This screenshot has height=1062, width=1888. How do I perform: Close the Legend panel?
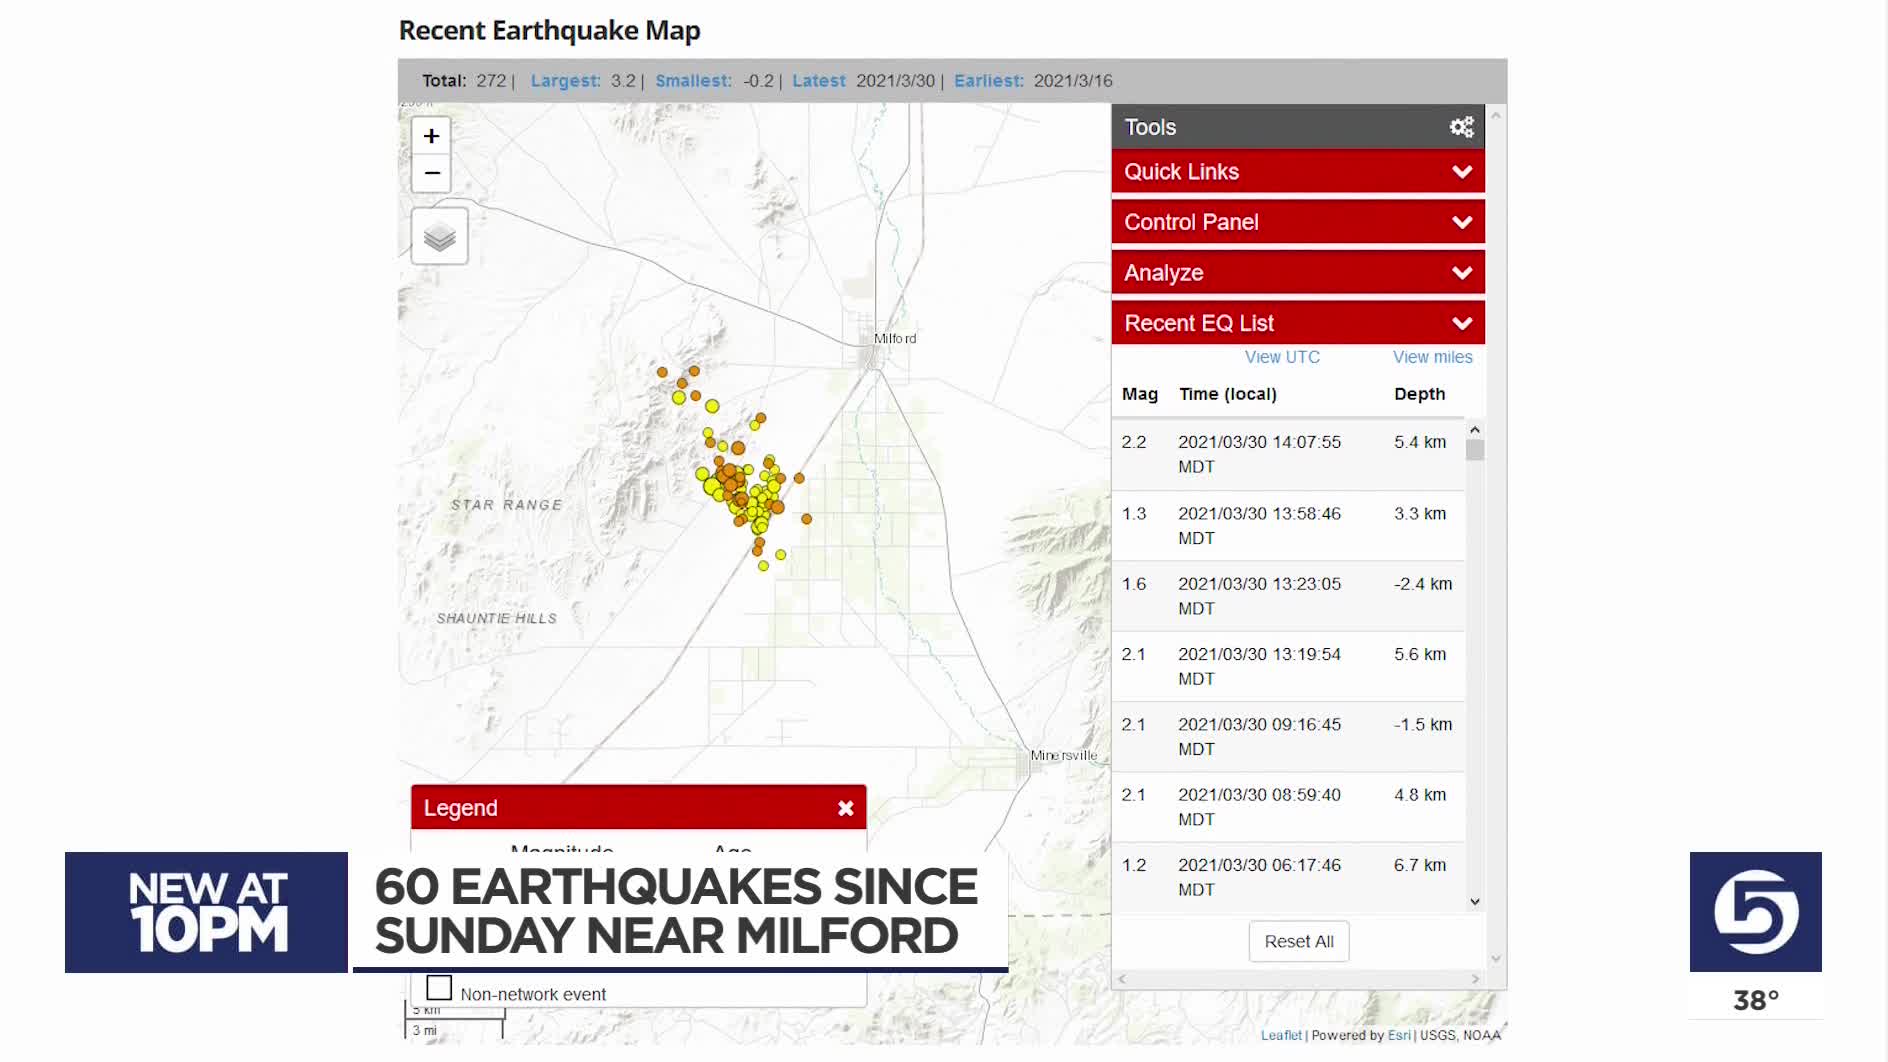[x=845, y=808]
